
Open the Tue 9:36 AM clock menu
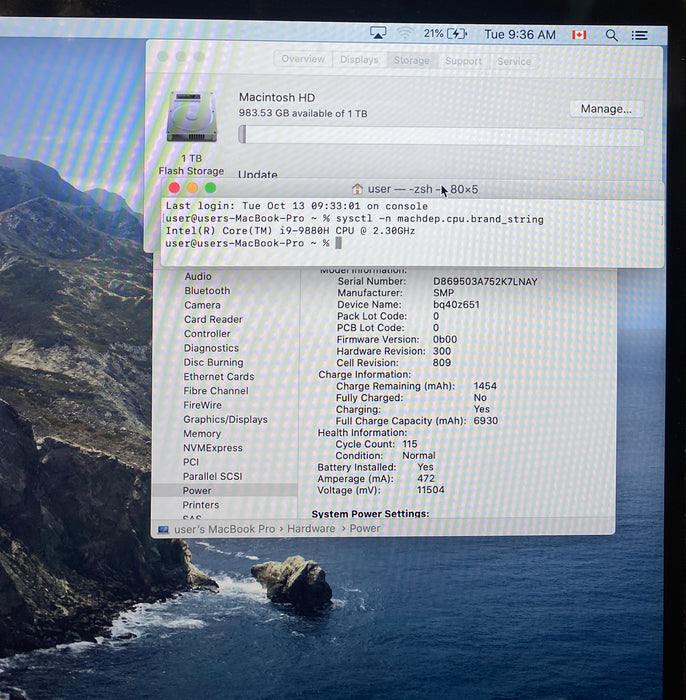click(x=520, y=35)
